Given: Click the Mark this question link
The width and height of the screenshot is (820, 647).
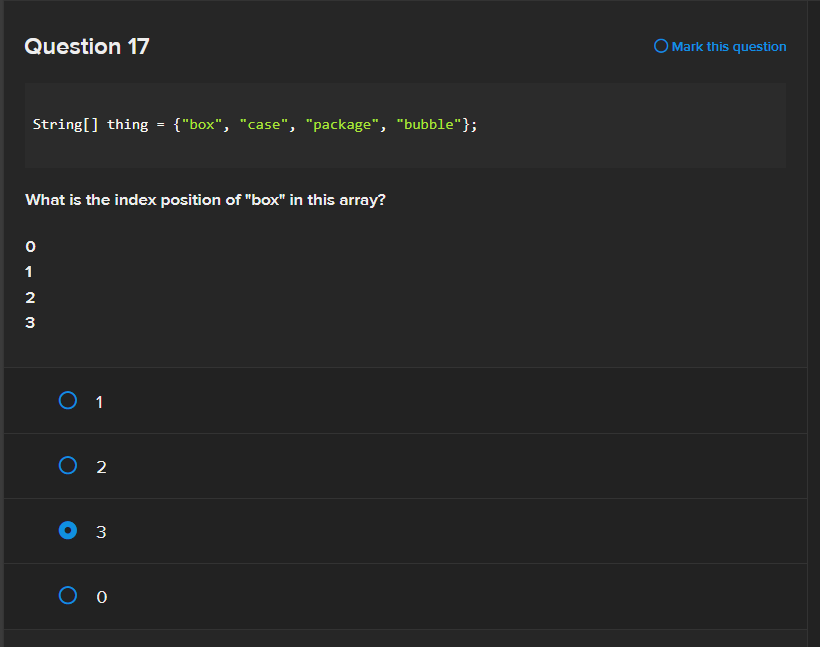Looking at the screenshot, I should [x=728, y=46].
